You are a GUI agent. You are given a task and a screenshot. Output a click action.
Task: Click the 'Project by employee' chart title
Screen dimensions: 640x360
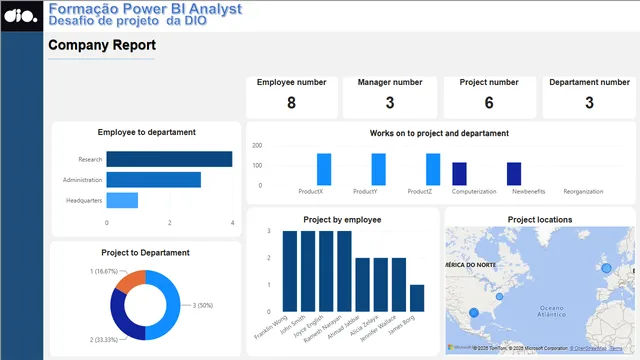[342, 220]
